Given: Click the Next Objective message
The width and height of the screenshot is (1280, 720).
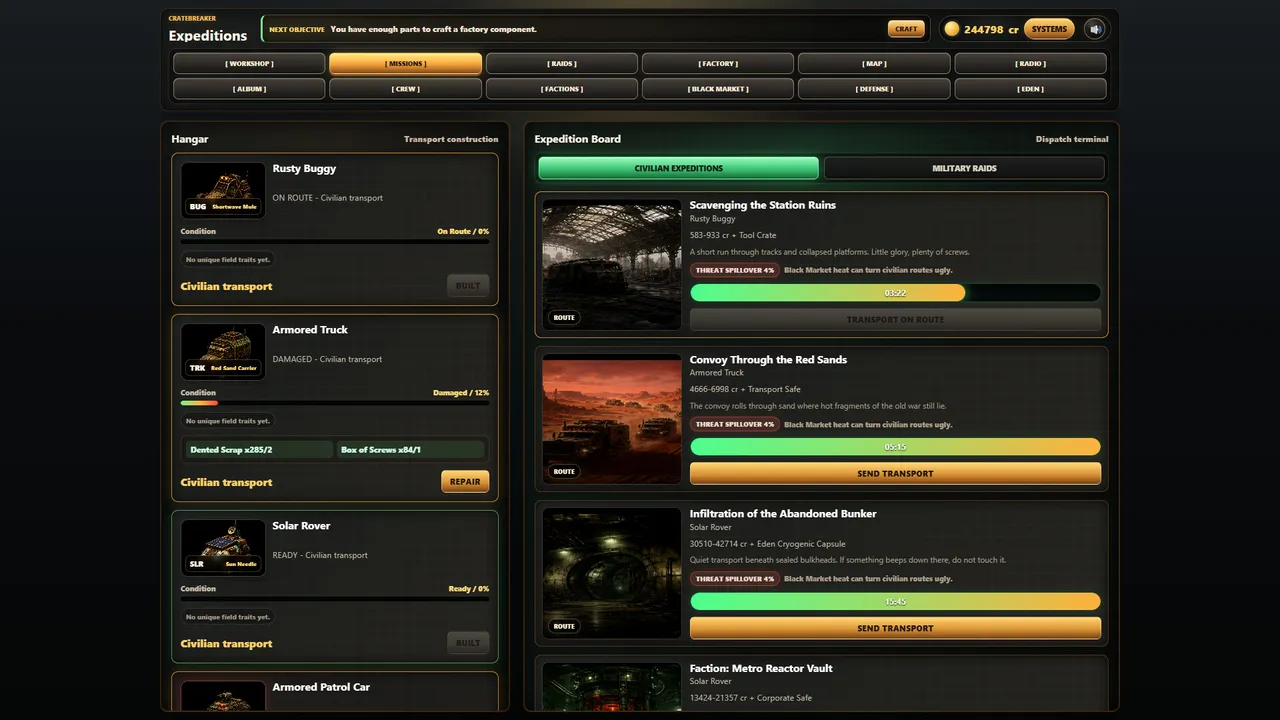Looking at the screenshot, I should 433,29.
